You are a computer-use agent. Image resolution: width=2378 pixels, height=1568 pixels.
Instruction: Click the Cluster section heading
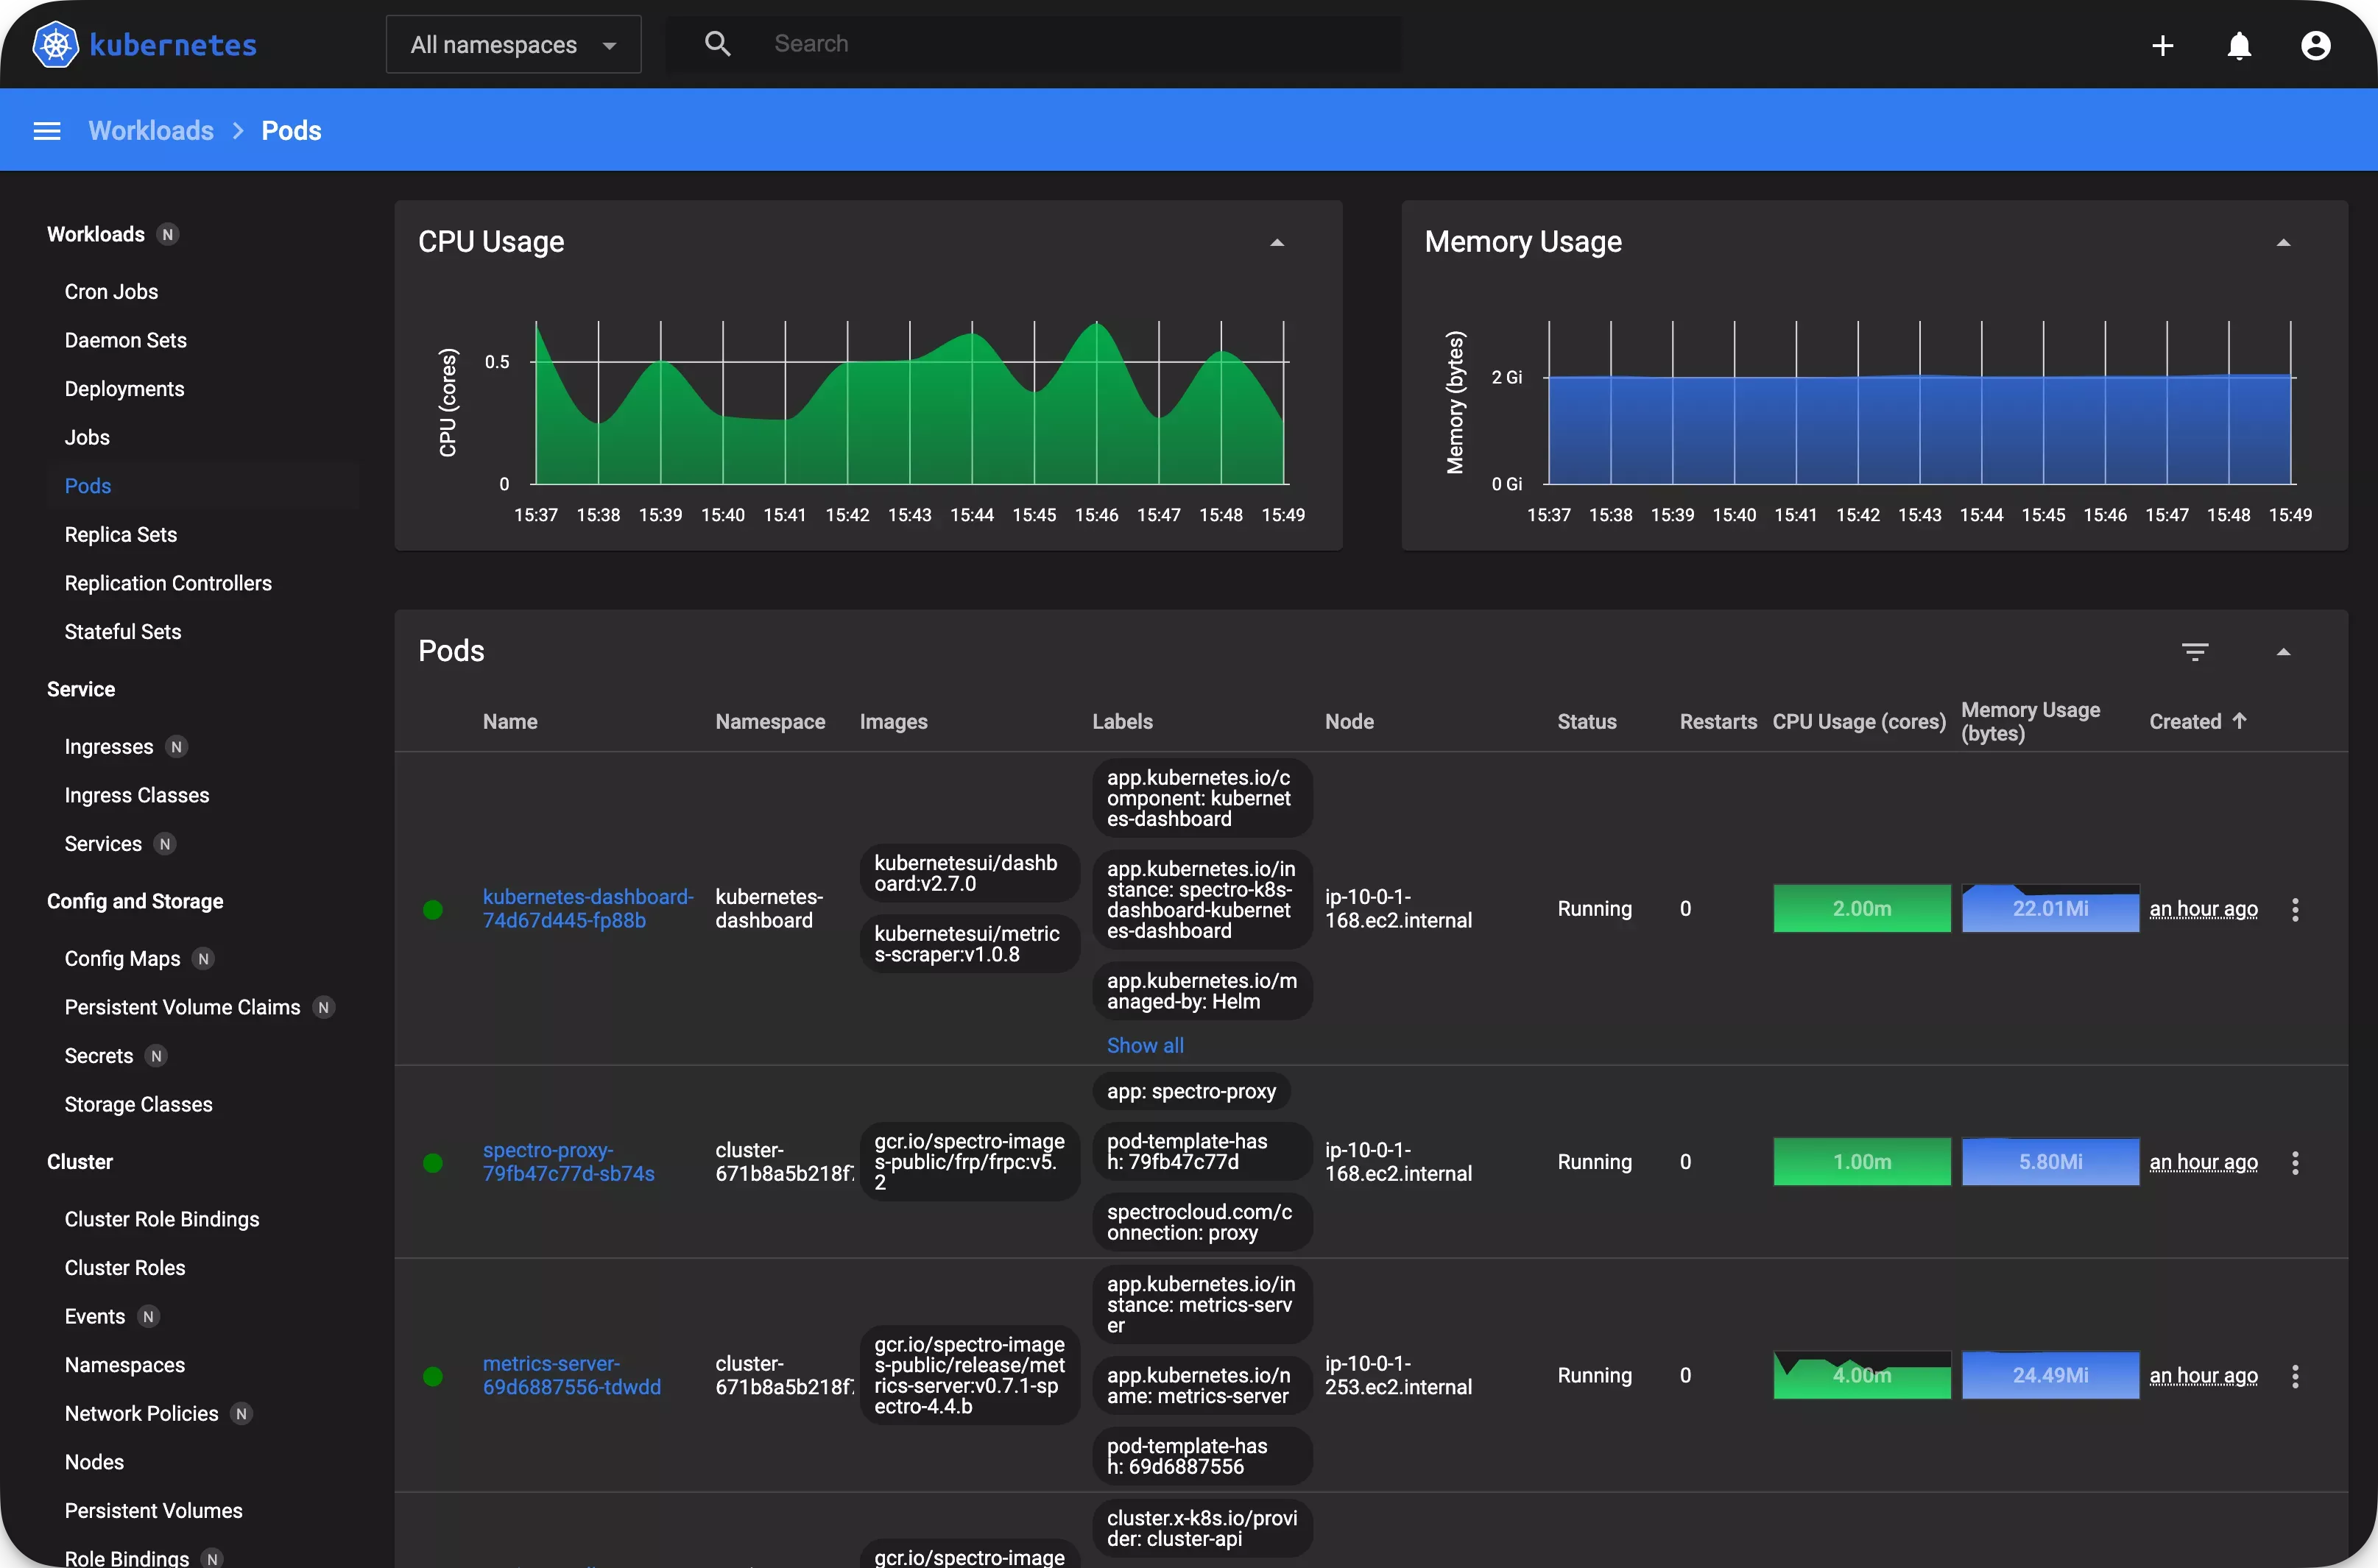[80, 1162]
